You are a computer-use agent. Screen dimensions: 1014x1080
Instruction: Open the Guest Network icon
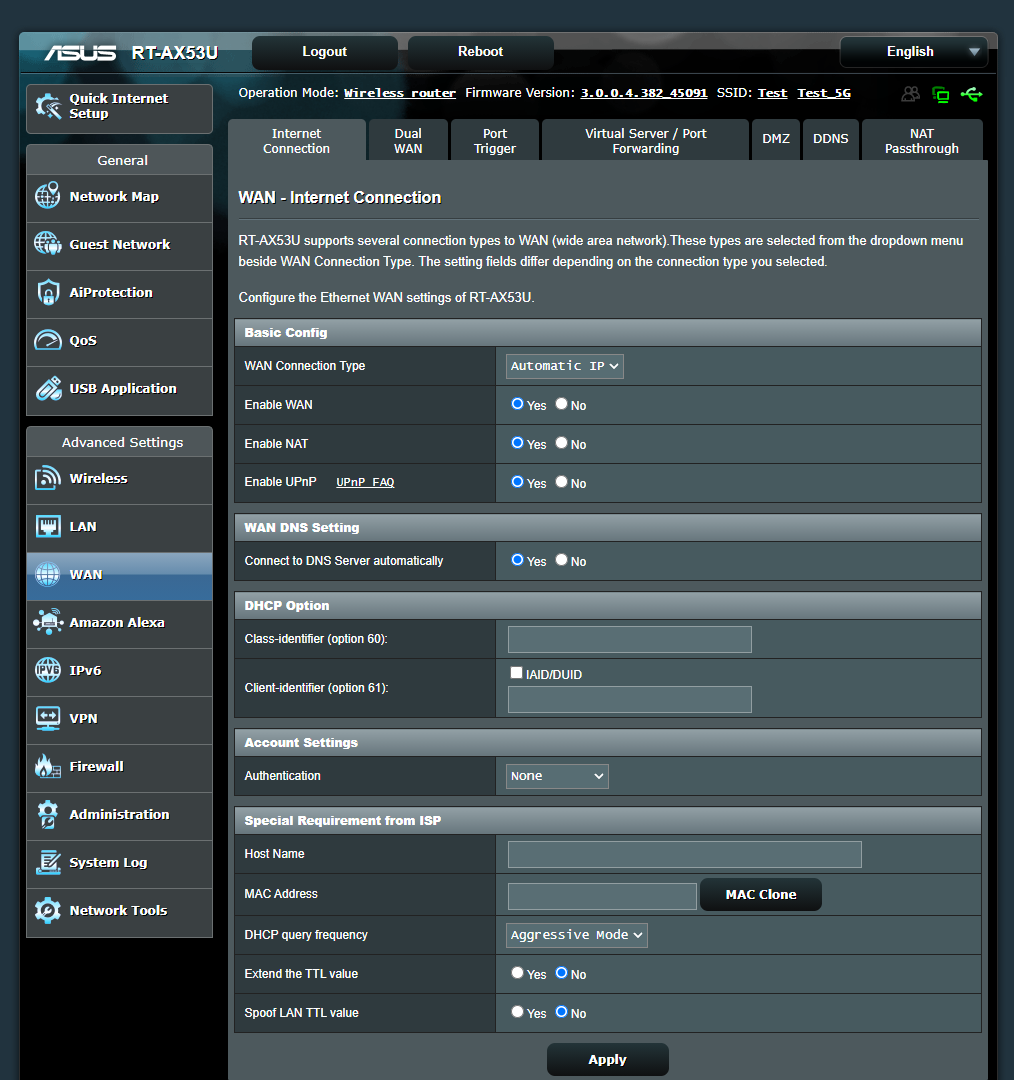point(48,244)
